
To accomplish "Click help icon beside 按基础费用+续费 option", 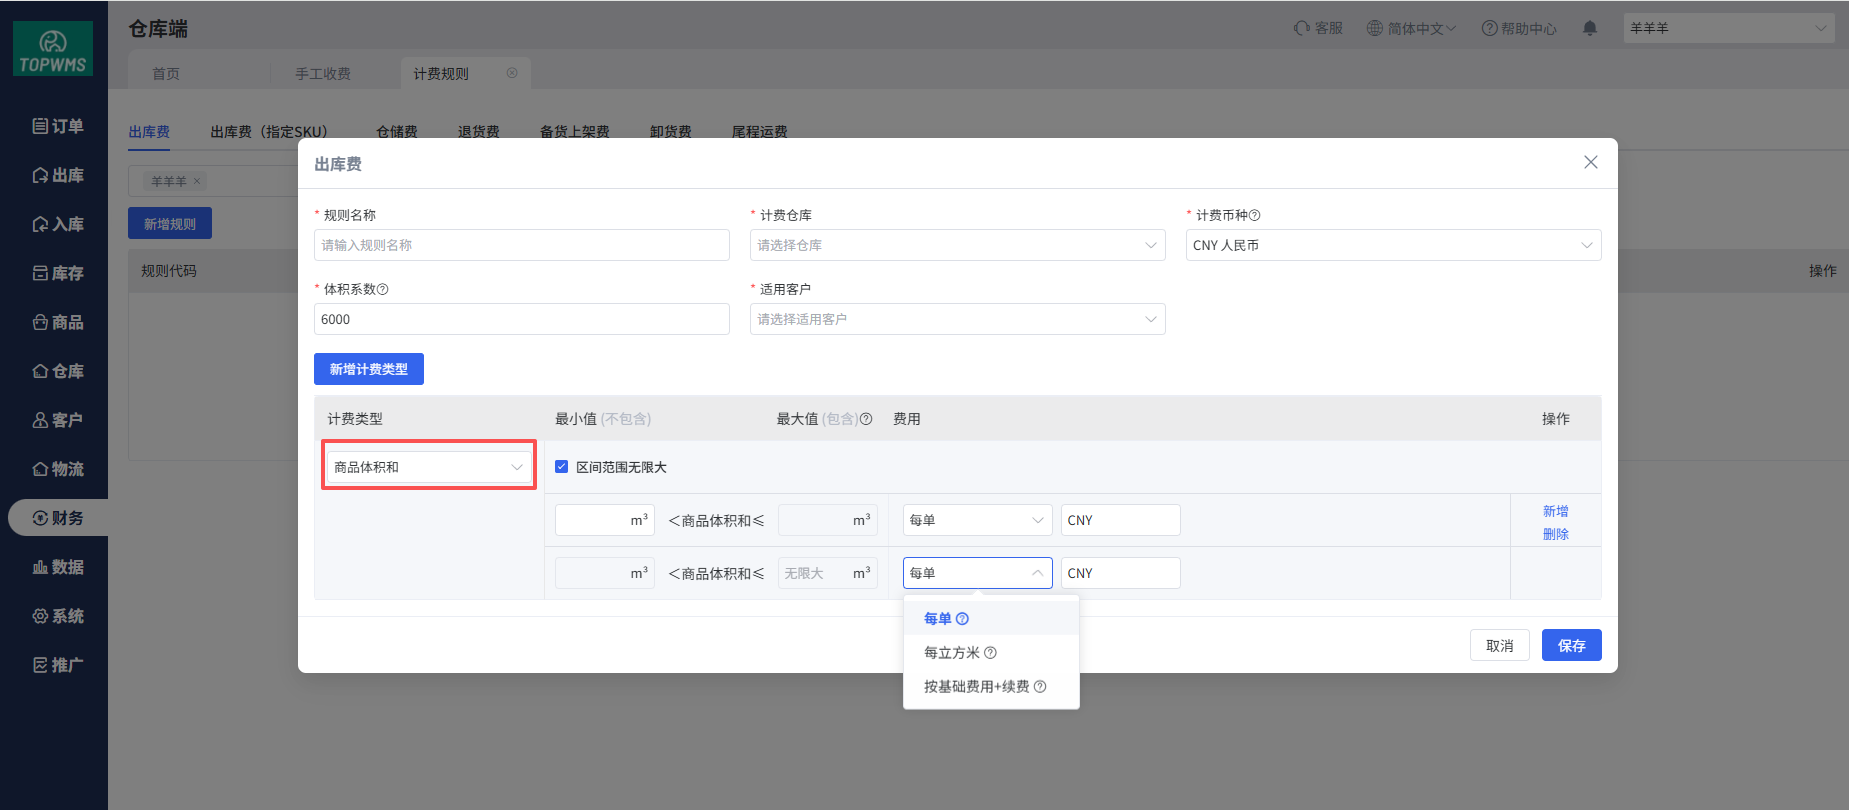I will pos(1040,687).
